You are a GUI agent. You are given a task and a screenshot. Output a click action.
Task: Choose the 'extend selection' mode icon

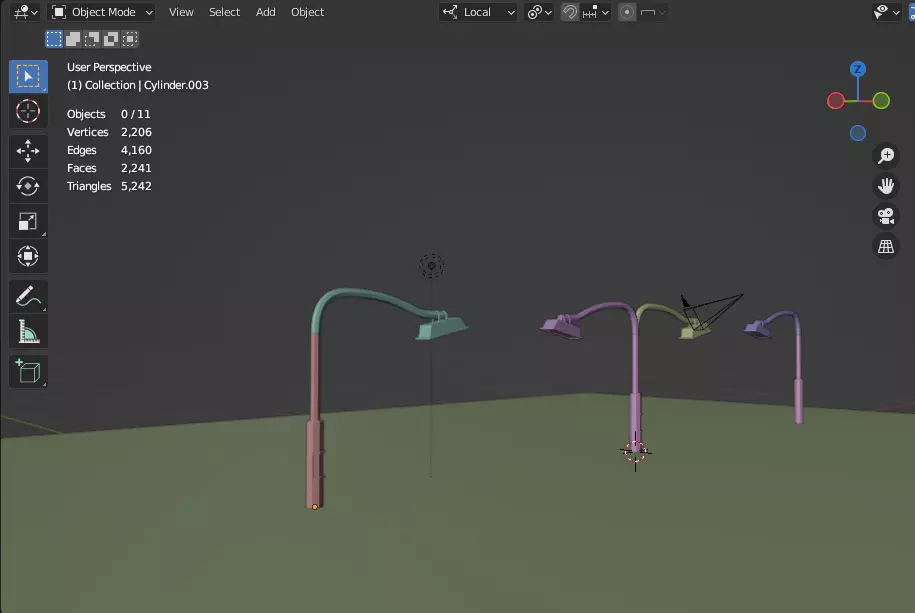point(73,39)
